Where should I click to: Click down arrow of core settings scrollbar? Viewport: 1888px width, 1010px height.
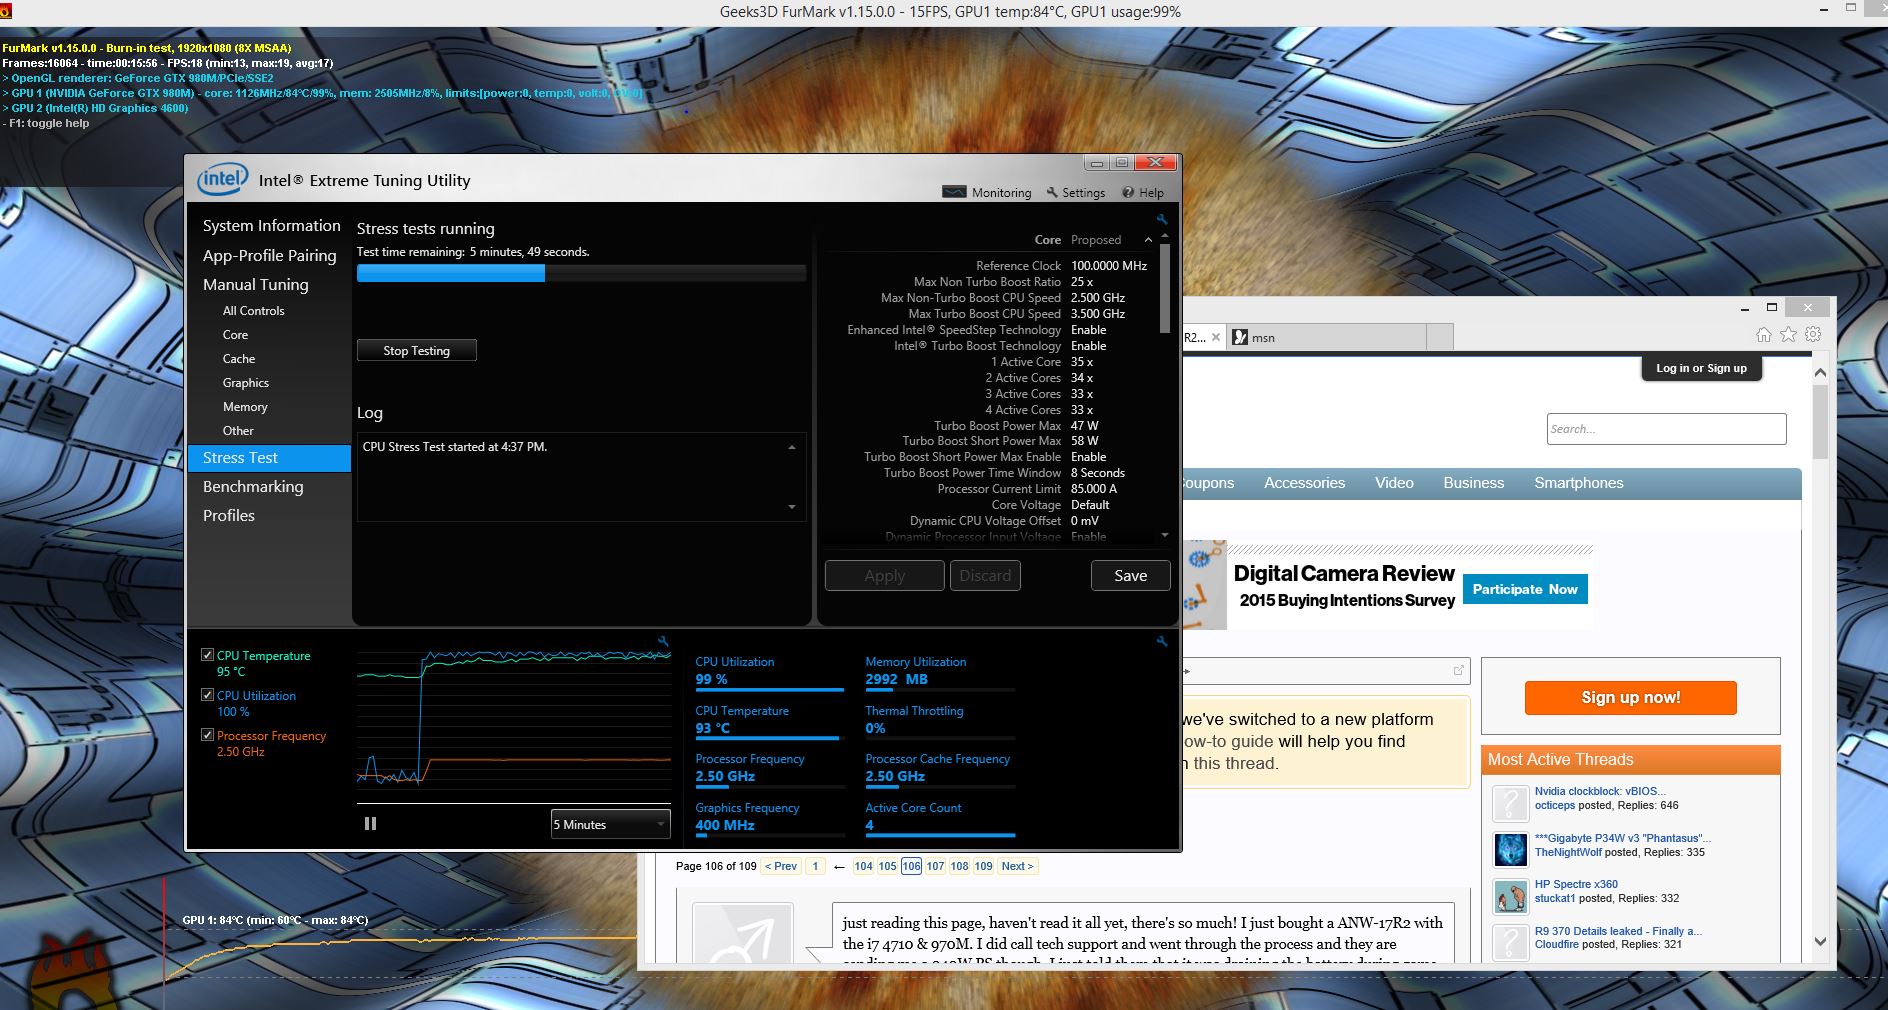tap(1164, 536)
